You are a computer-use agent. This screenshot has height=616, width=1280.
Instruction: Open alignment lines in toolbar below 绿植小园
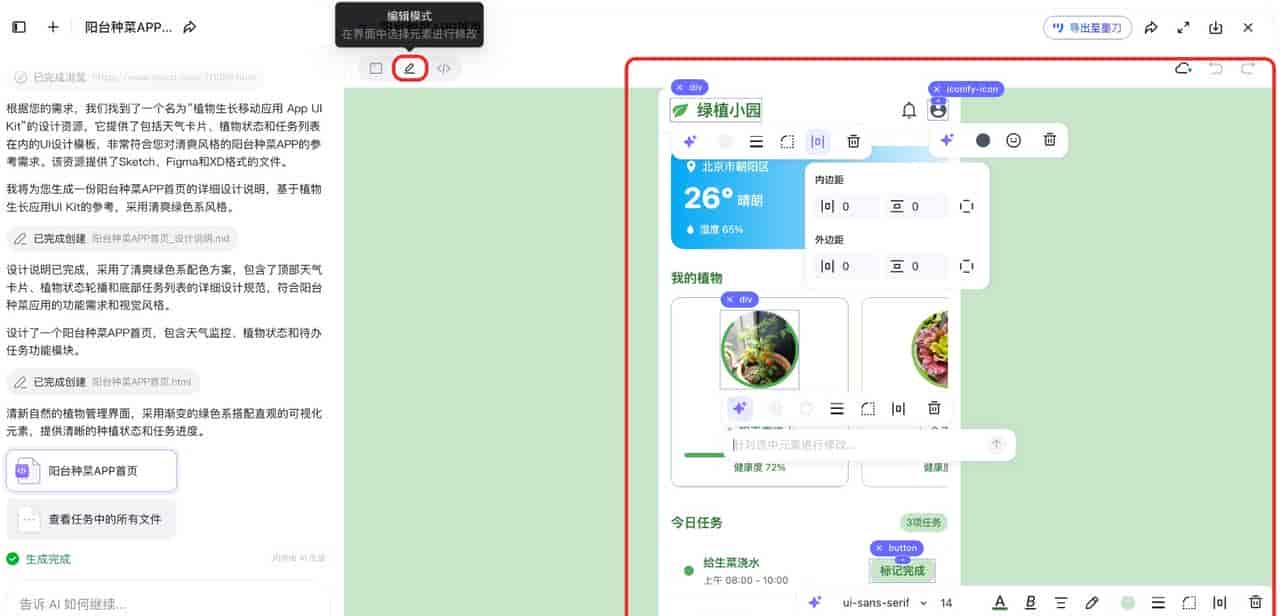756,142
